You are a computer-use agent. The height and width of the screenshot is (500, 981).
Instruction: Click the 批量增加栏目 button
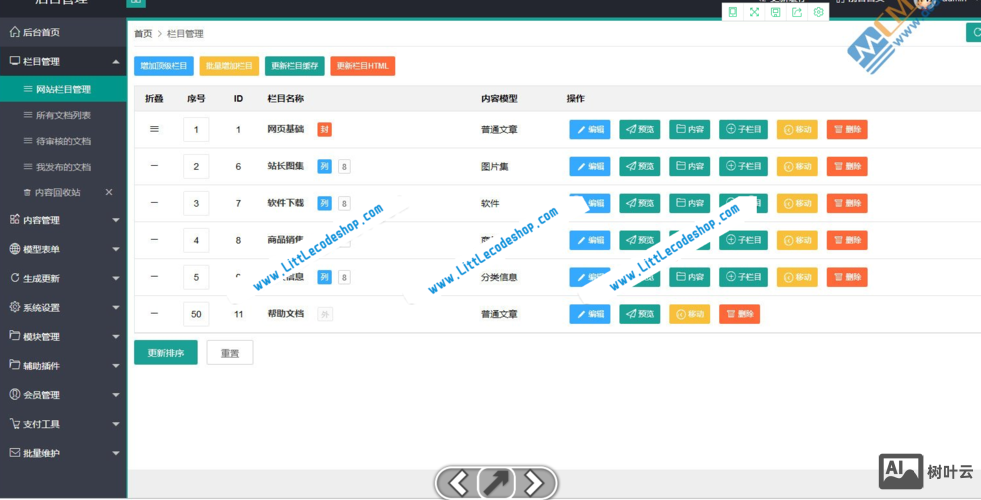(229, 66)
